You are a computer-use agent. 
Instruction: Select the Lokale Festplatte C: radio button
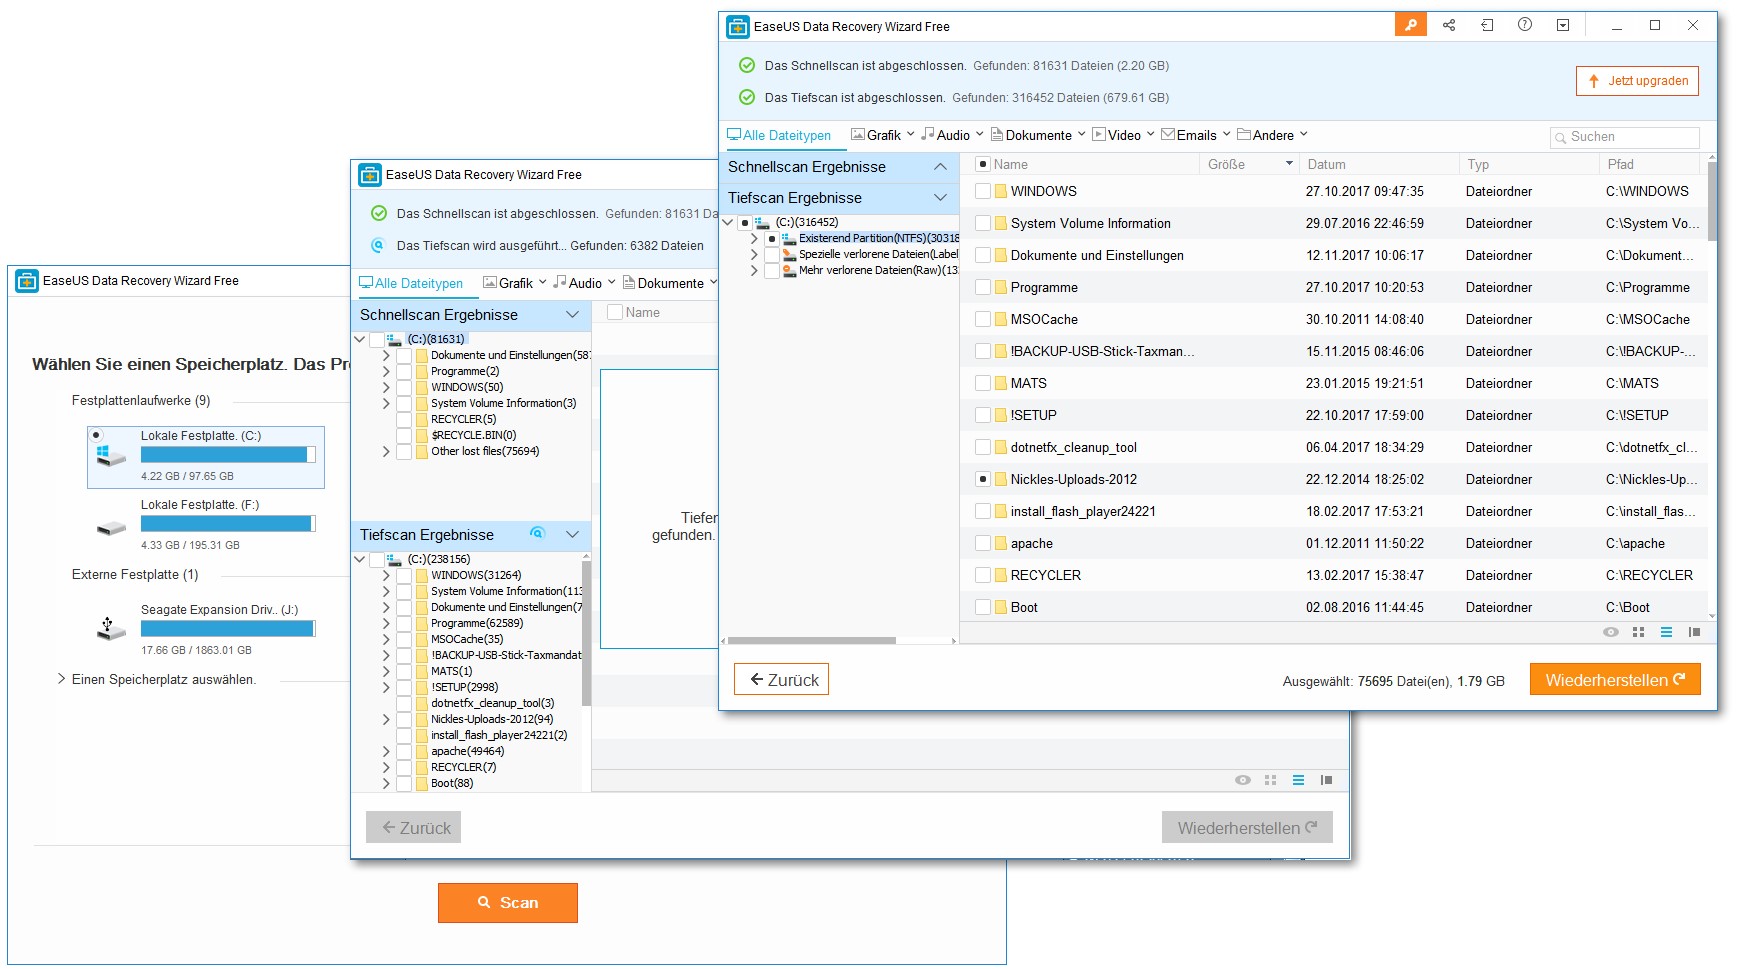pos(97,435)
